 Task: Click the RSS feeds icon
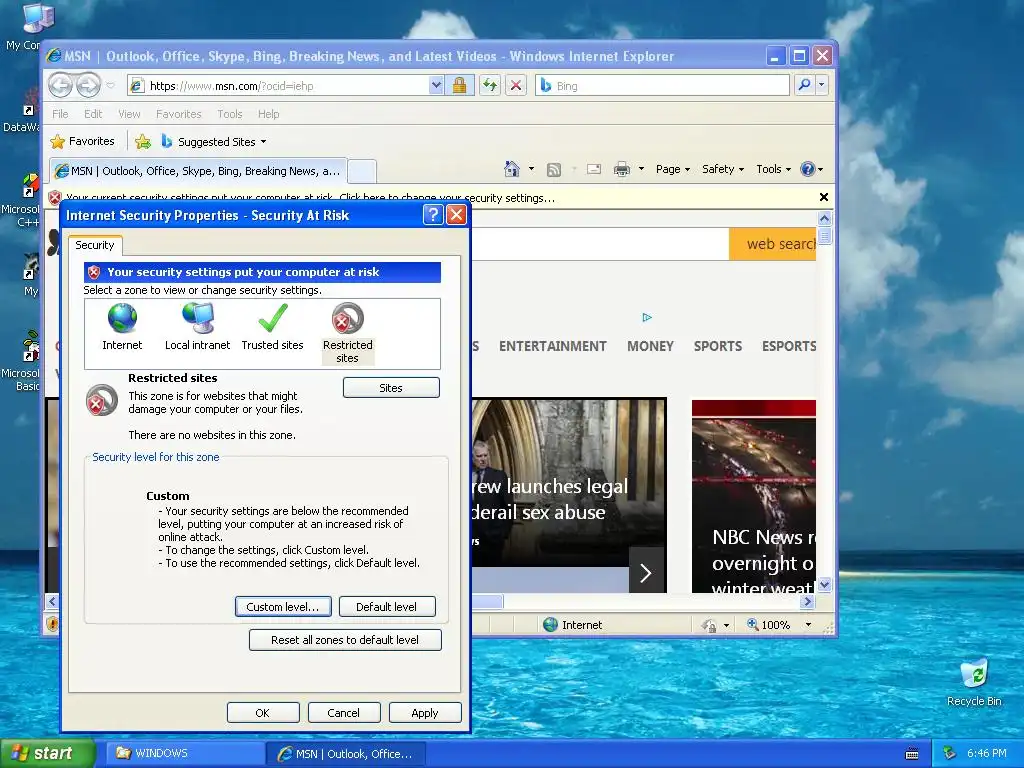coord(554,170)
